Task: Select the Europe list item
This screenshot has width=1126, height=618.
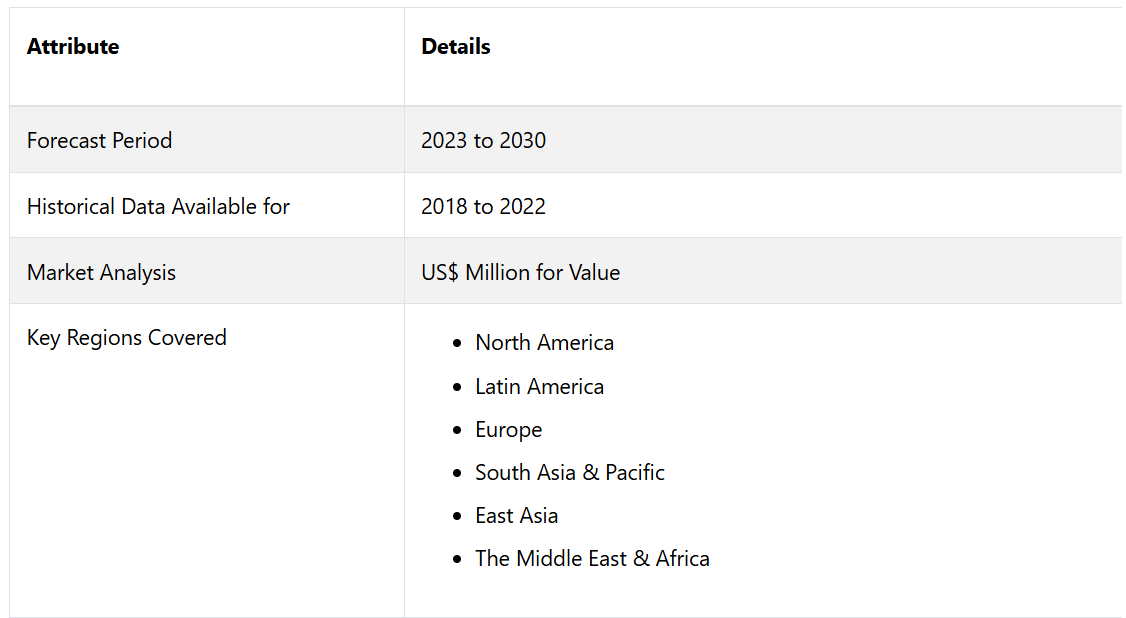Action: (x=508, y=430)
